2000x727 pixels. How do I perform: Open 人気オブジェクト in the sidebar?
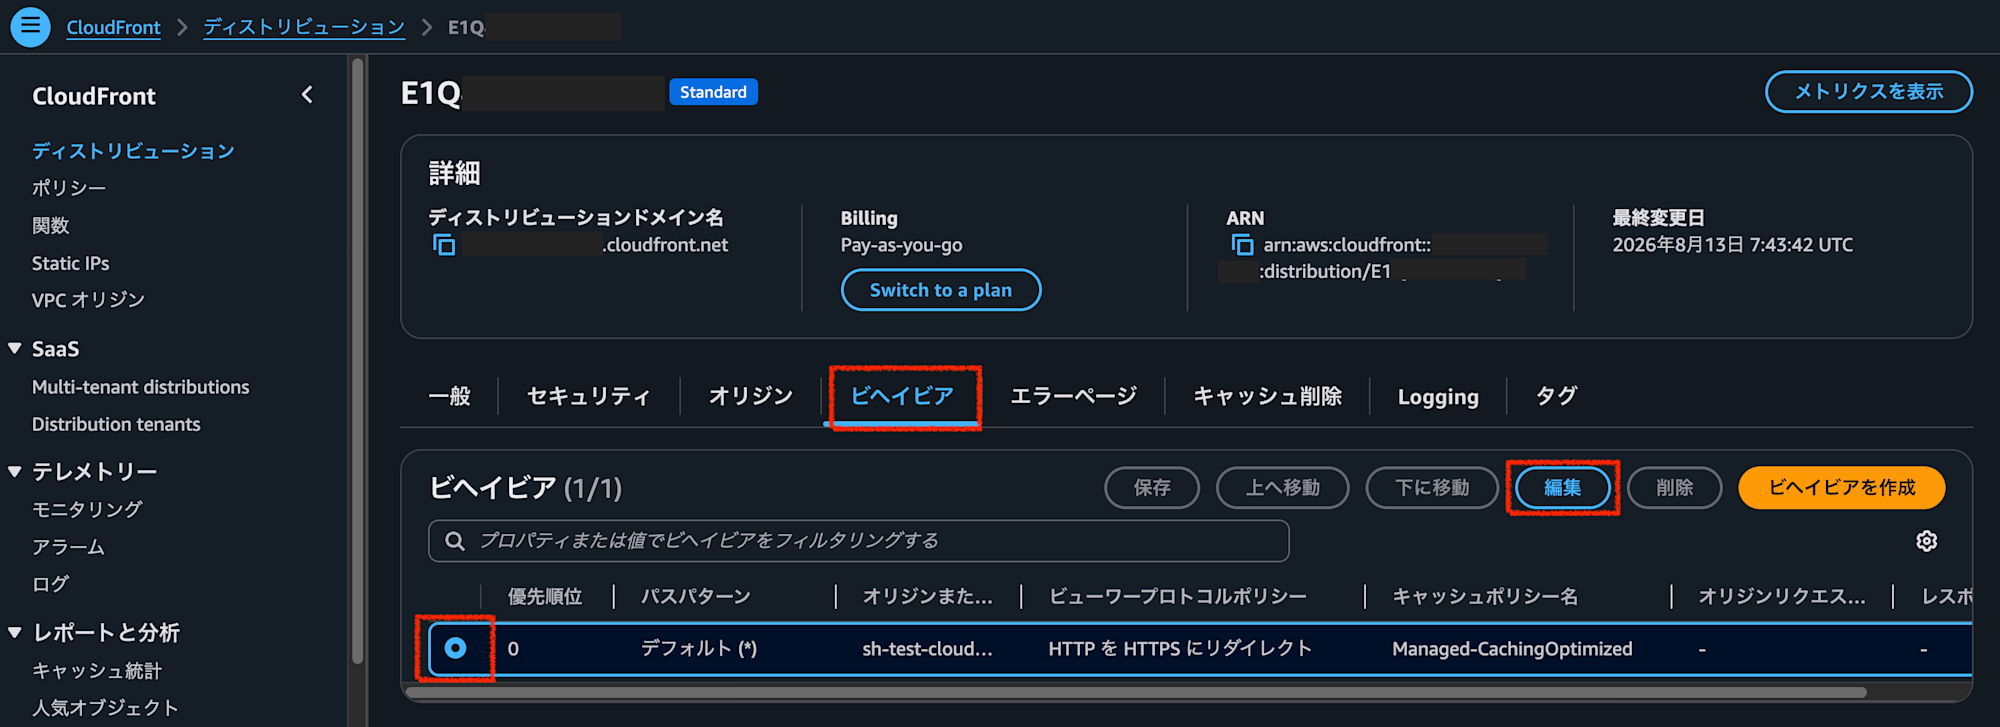105,708
